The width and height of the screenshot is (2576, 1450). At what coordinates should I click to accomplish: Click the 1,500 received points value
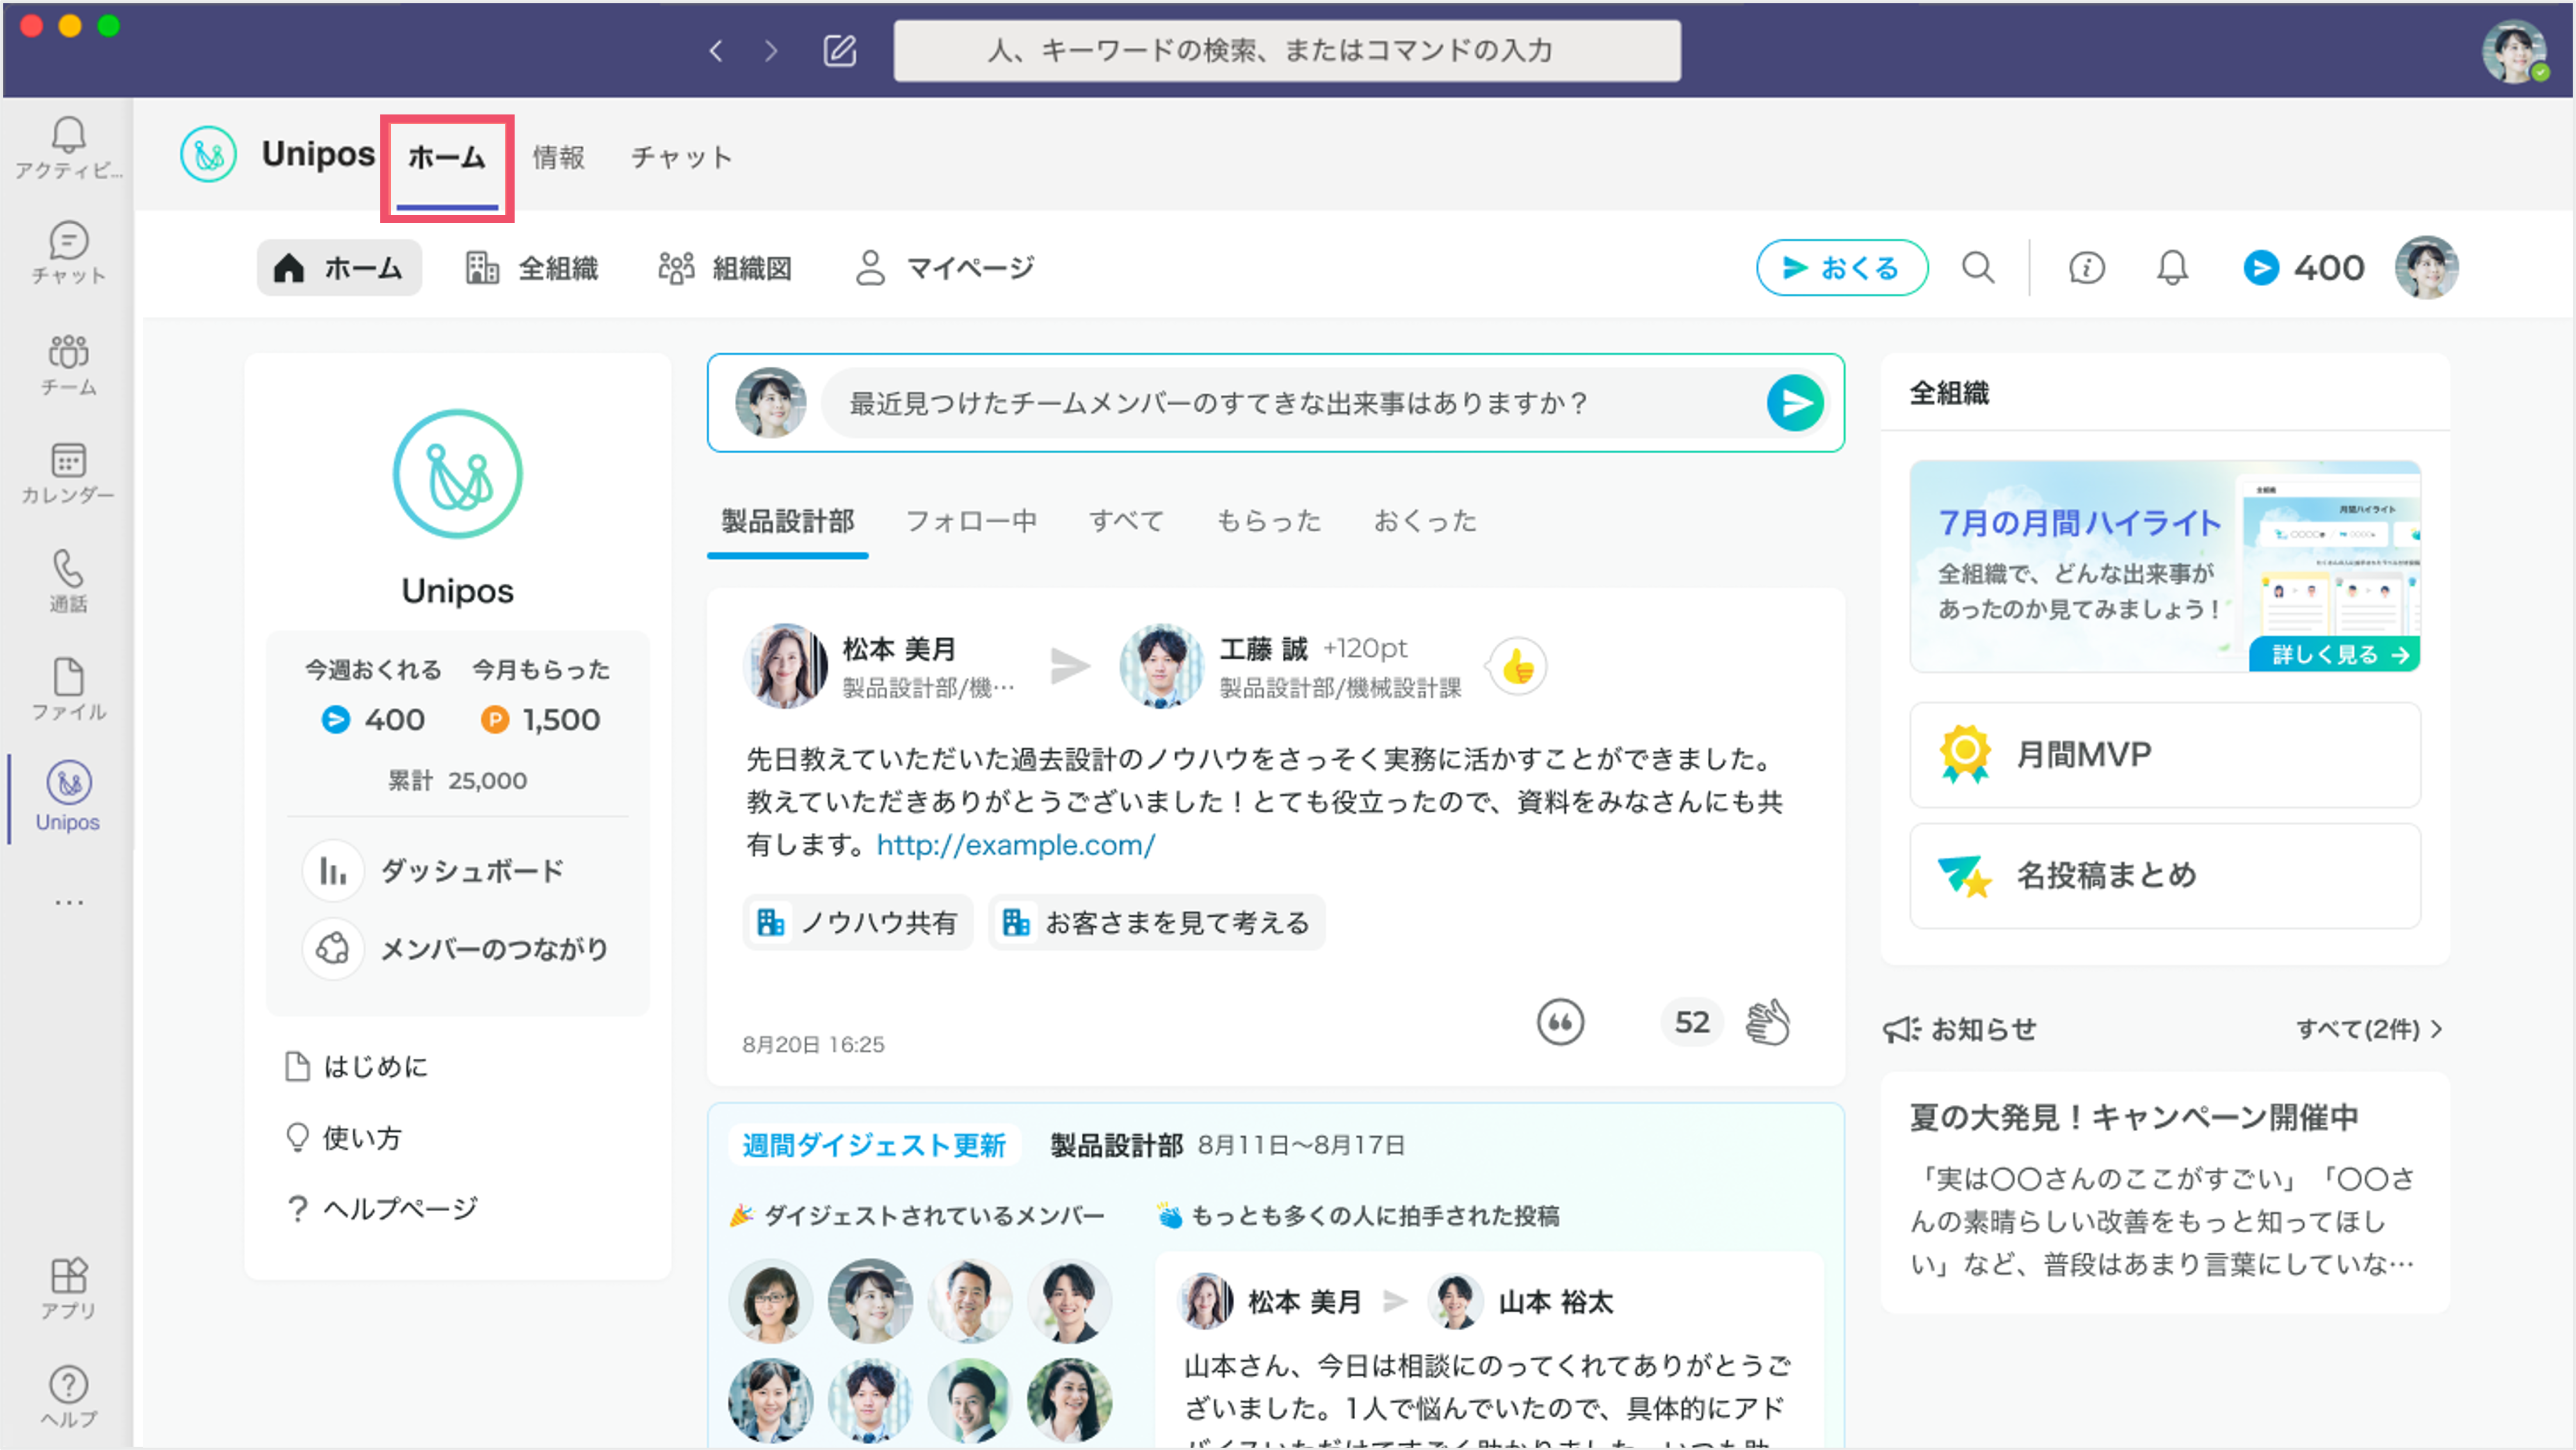561,720
